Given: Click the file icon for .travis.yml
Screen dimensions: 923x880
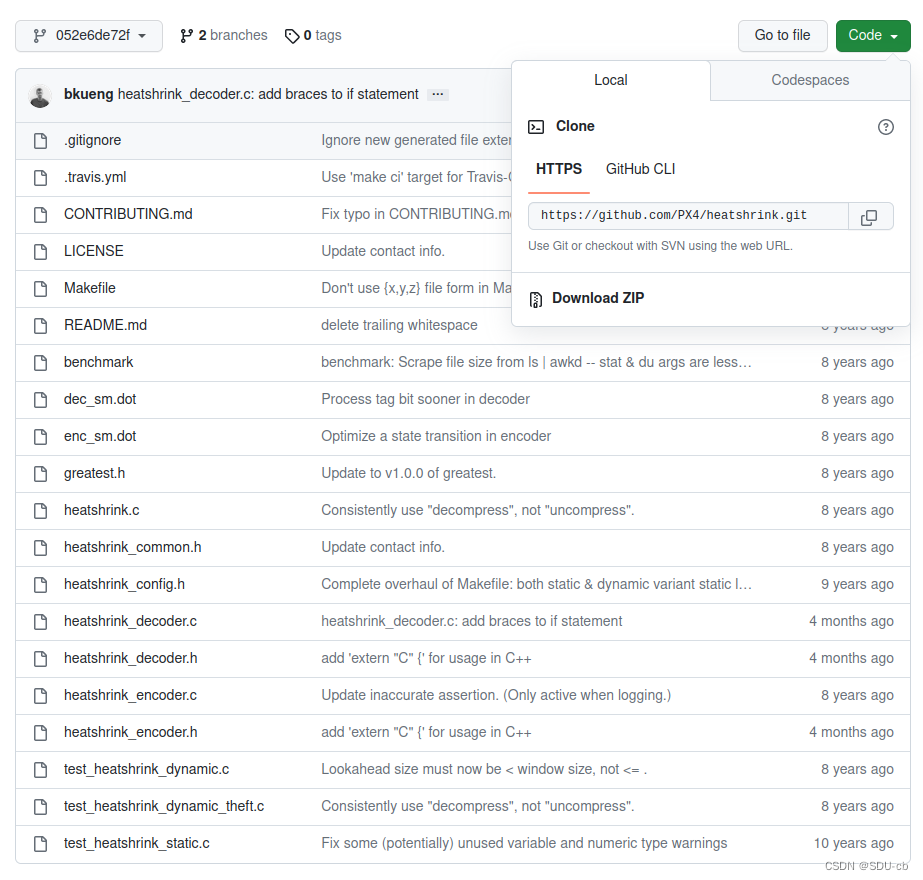Looking at the screenshot, I should click(x=41, y=178).
